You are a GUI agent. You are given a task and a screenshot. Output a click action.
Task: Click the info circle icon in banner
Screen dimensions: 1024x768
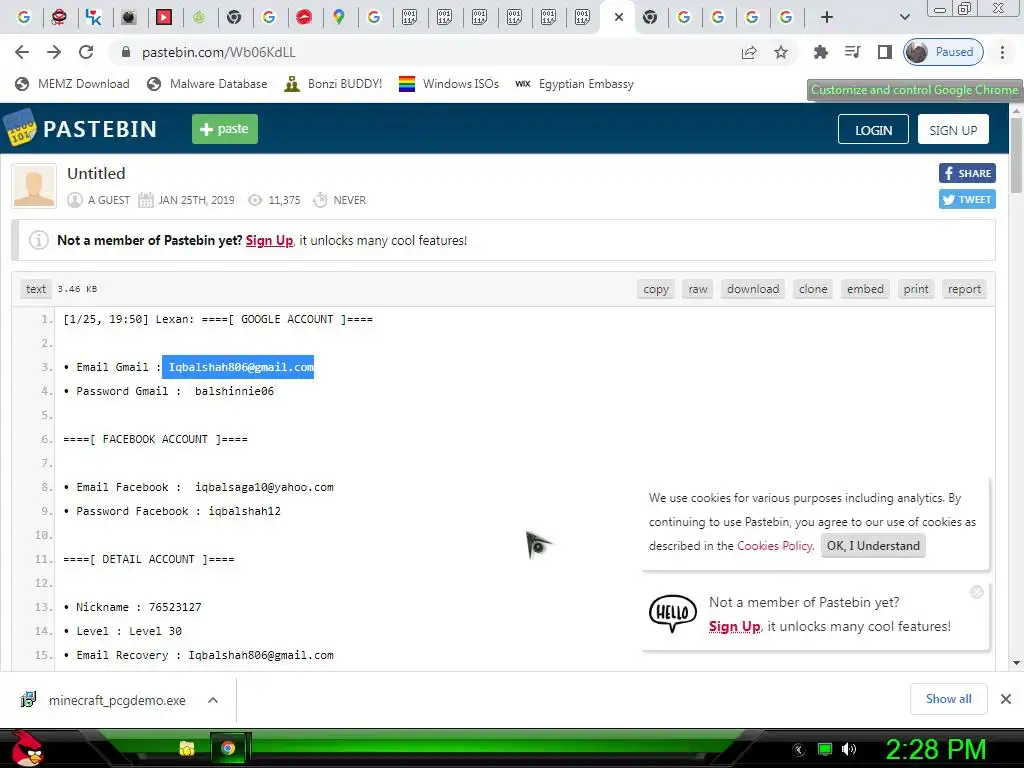pos(39,240)
